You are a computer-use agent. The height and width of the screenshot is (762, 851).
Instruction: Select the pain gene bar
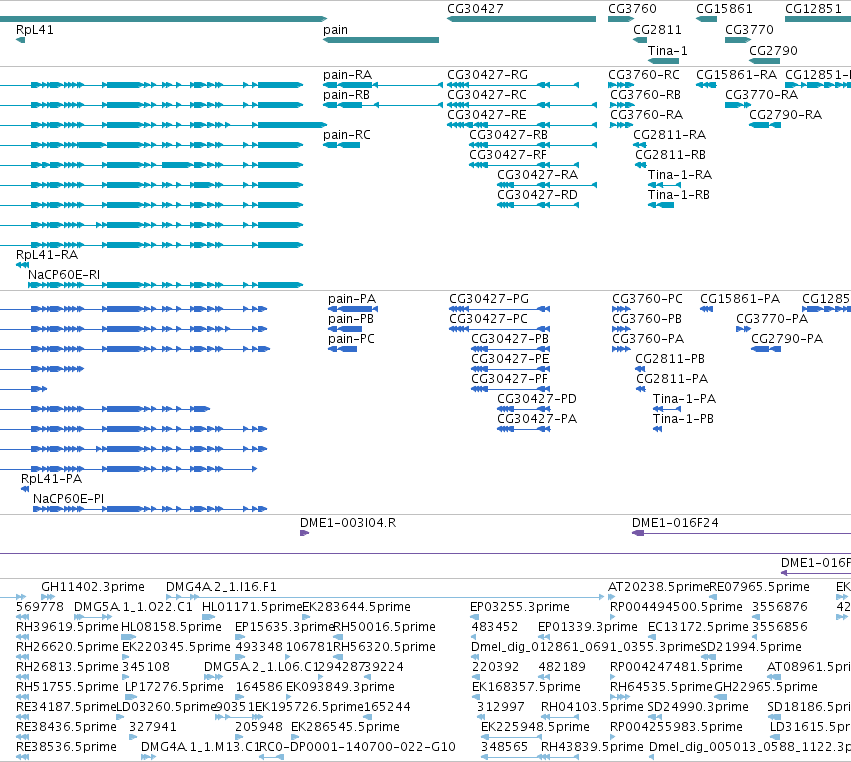[x=381, y=40]
